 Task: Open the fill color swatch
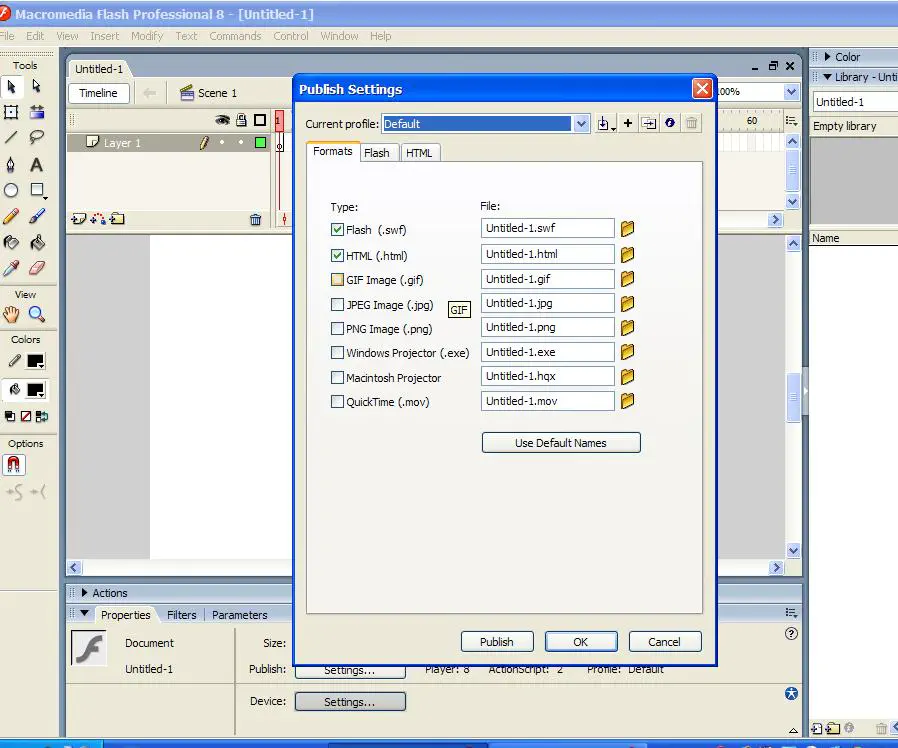coord(36,390)
